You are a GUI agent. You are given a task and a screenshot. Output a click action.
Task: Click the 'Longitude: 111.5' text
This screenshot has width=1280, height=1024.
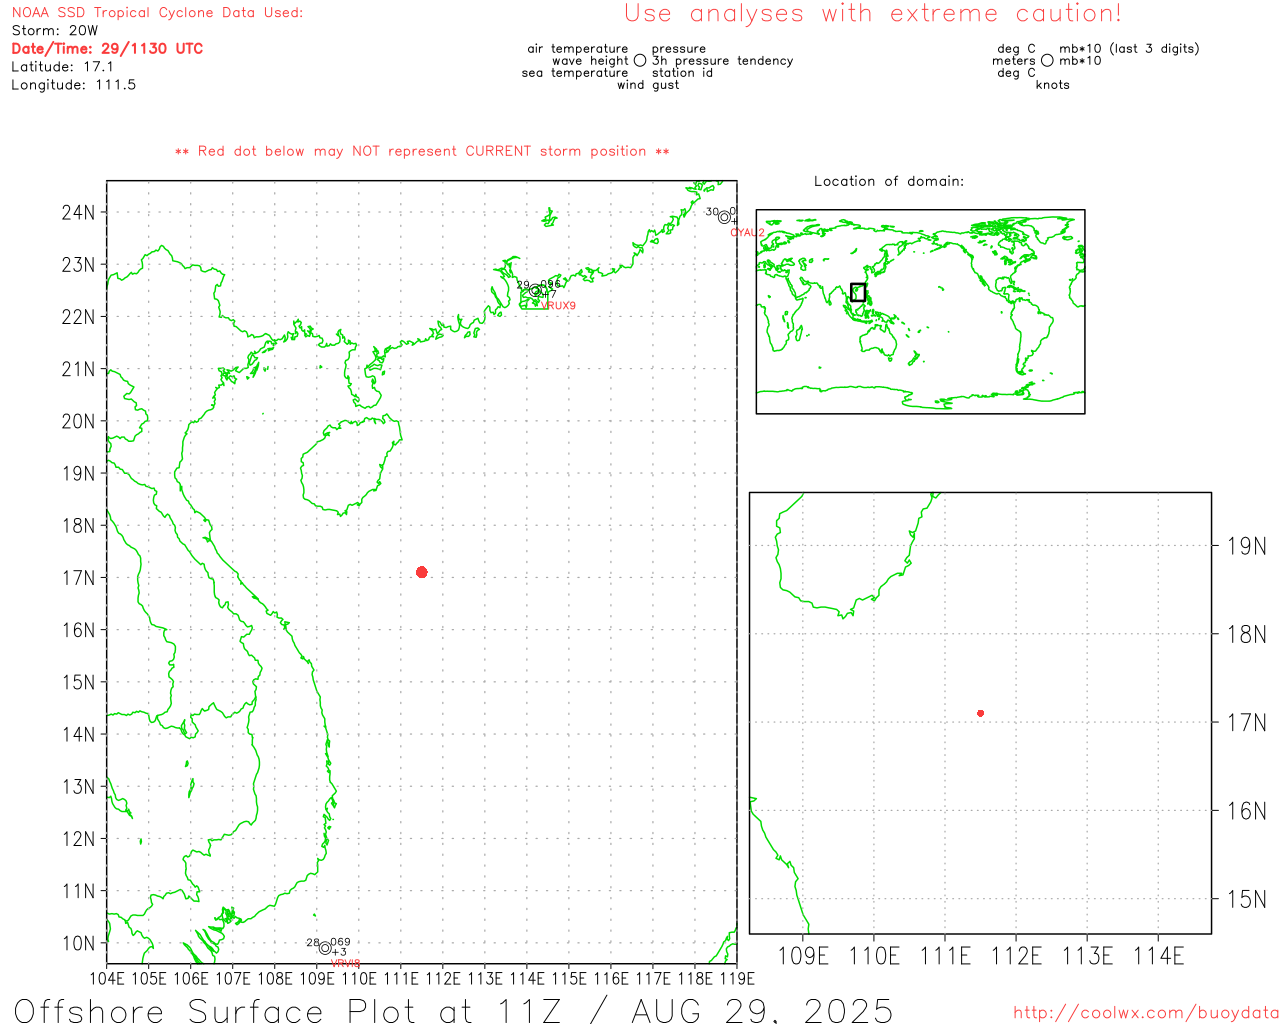[73, 84]
